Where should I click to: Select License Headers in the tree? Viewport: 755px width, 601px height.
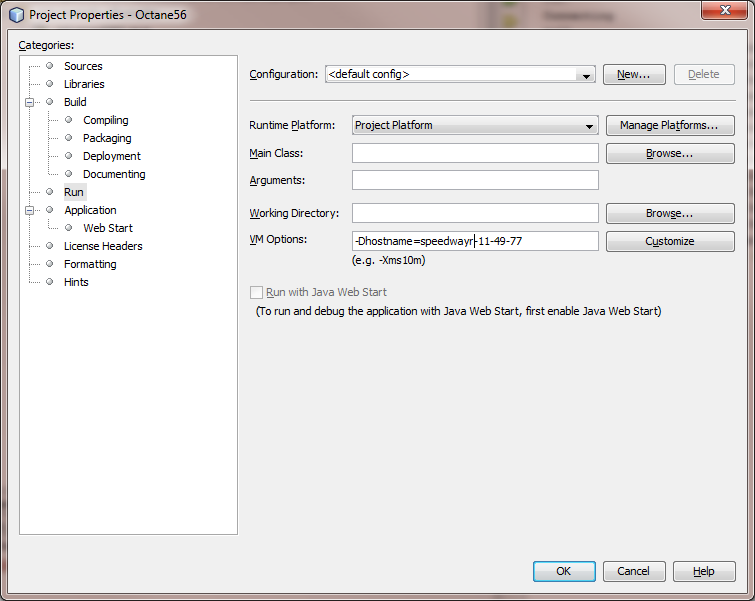click(x=103, y=246)
